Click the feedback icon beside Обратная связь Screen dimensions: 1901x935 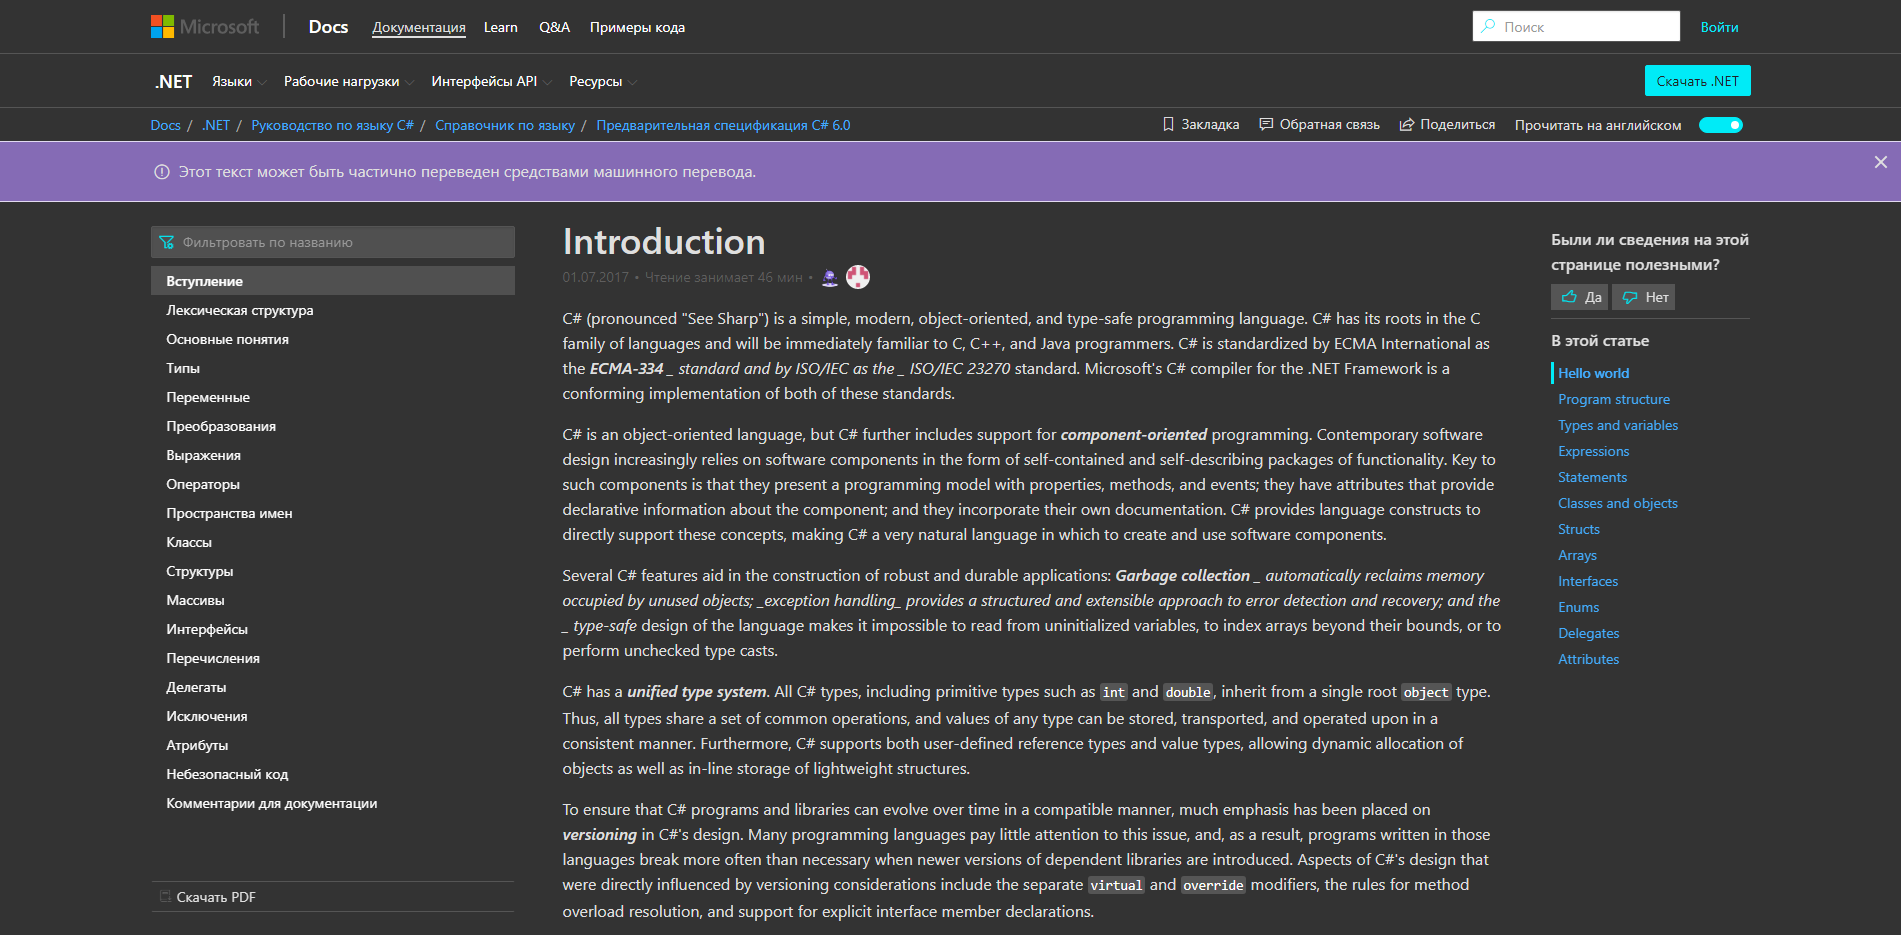[1266, 125]
